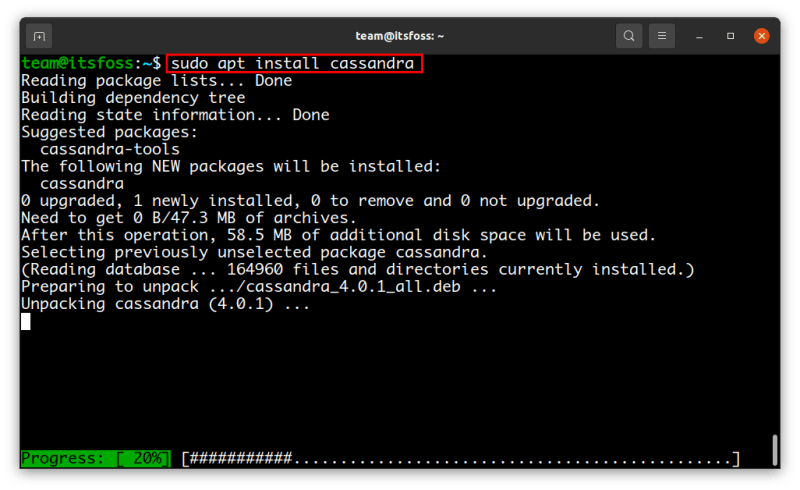Open the hamburger menu
The image size is (800, 490).
pos(661,36)
